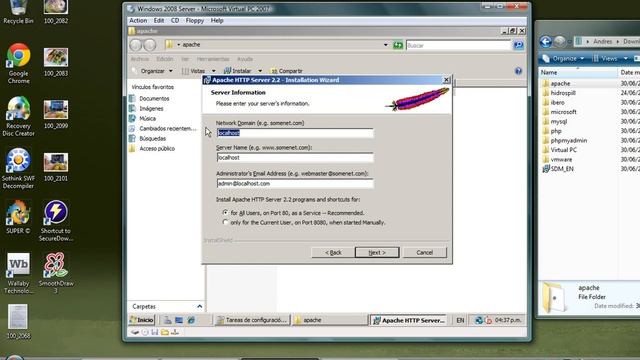Launch the SUPER © desktop shortcut
Screen dimensions: 640x360
click(18, 217)
